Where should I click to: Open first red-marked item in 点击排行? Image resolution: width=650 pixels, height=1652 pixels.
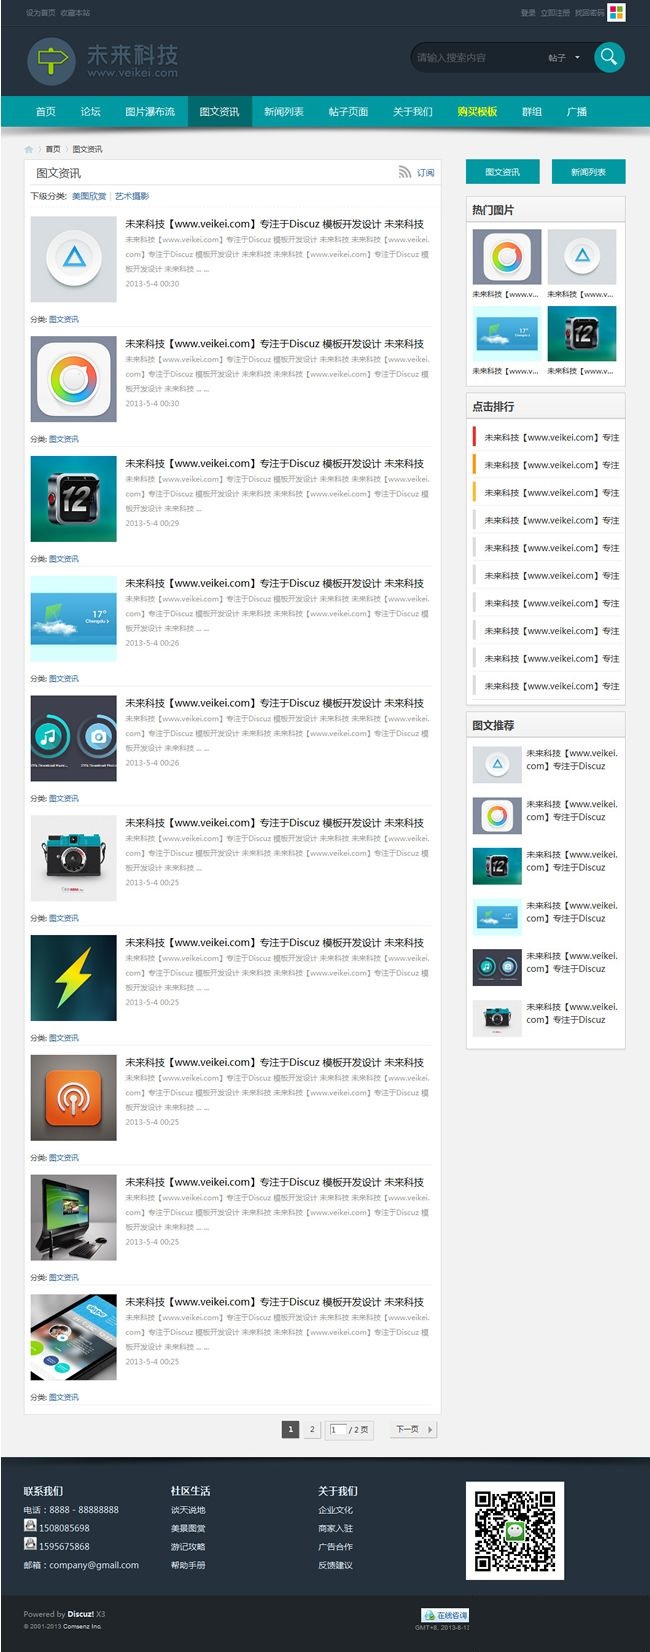pos(551,437)
